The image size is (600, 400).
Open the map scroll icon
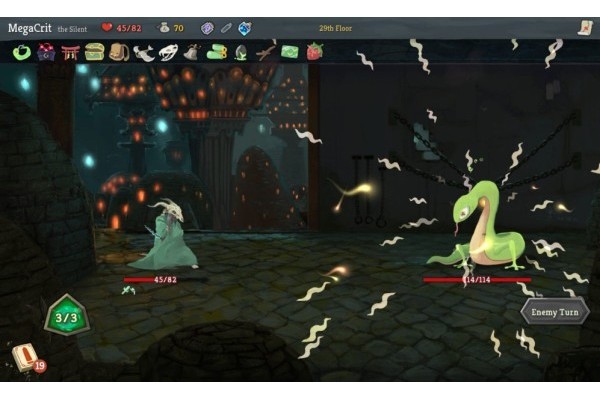[585, 28]
